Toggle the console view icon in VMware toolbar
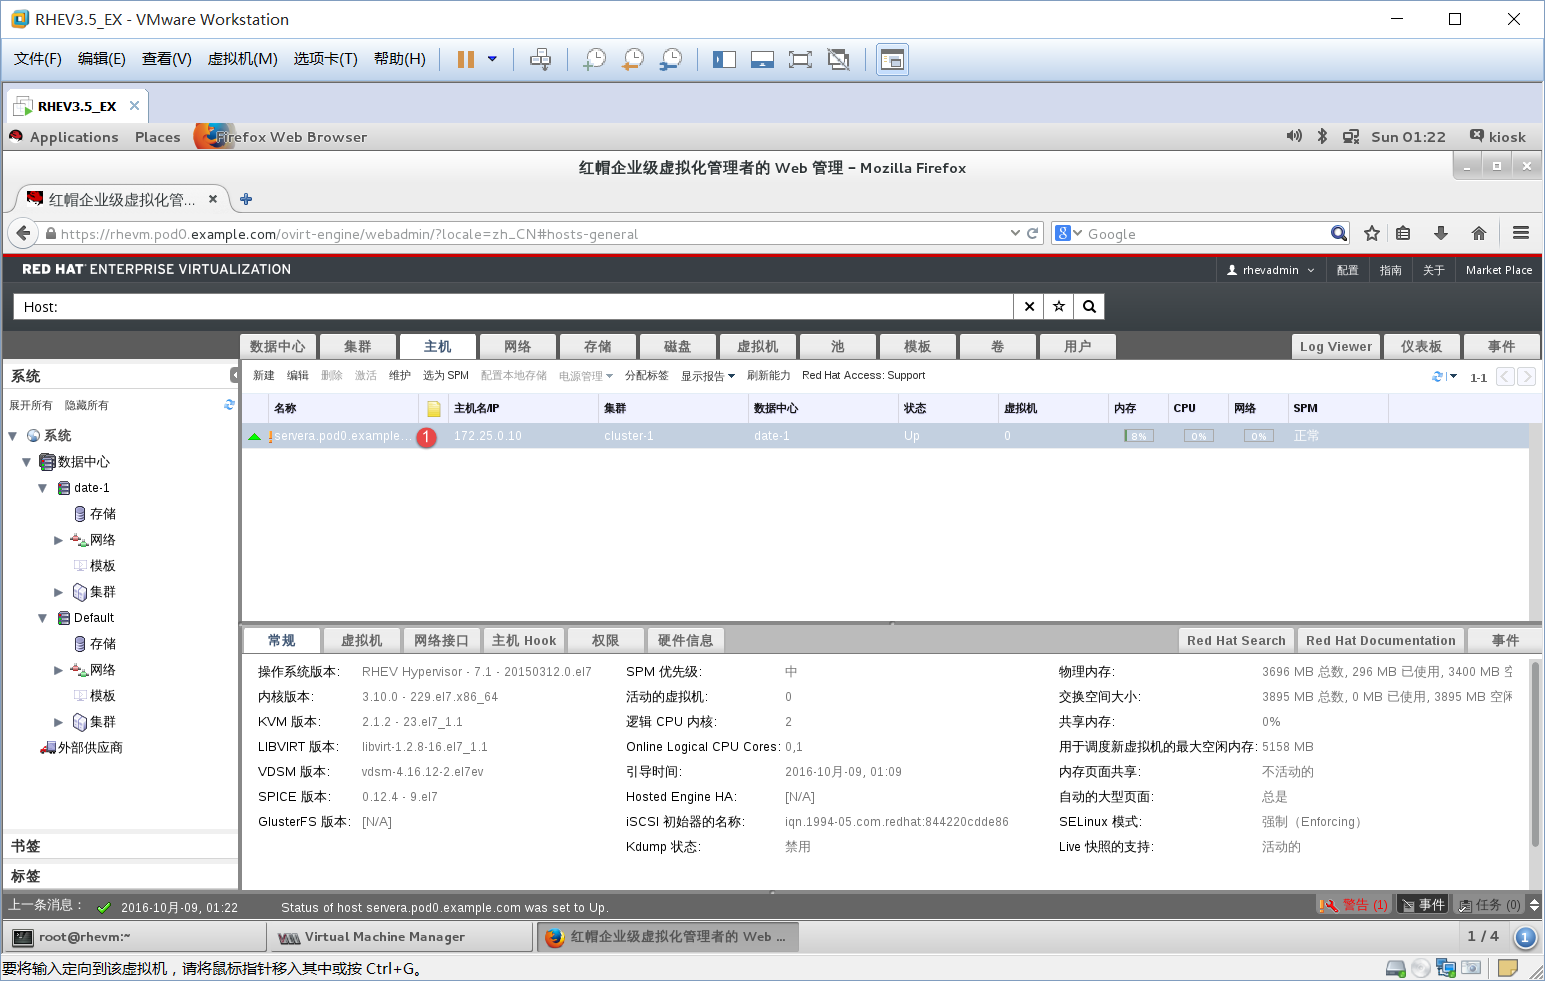 click(x=892, y=59)
